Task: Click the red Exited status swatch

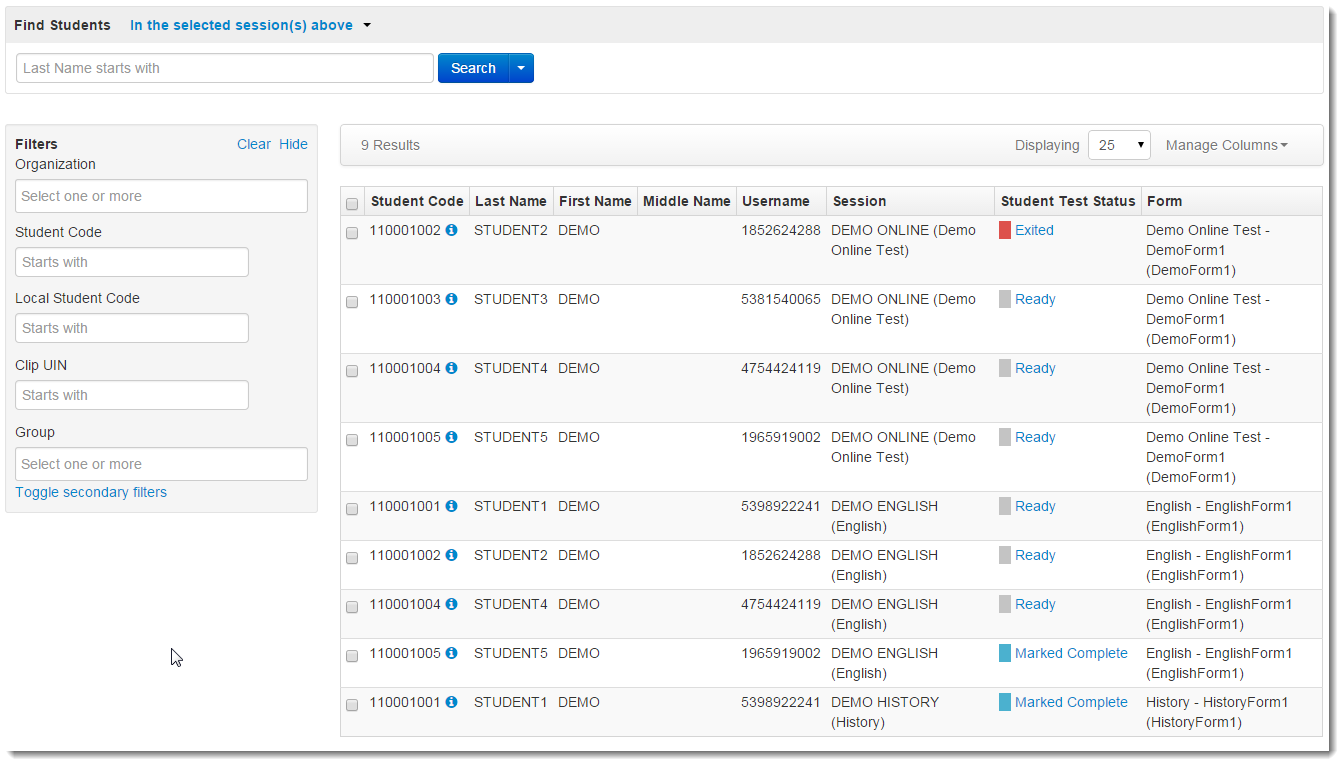Action: (x=1005, y=230)
